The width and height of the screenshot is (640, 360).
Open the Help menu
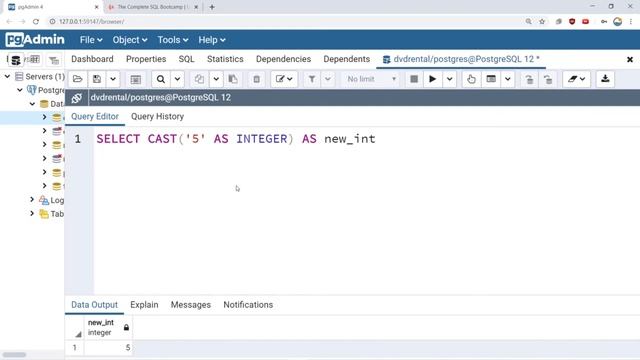pyautogui.click(x=212, y=40)
